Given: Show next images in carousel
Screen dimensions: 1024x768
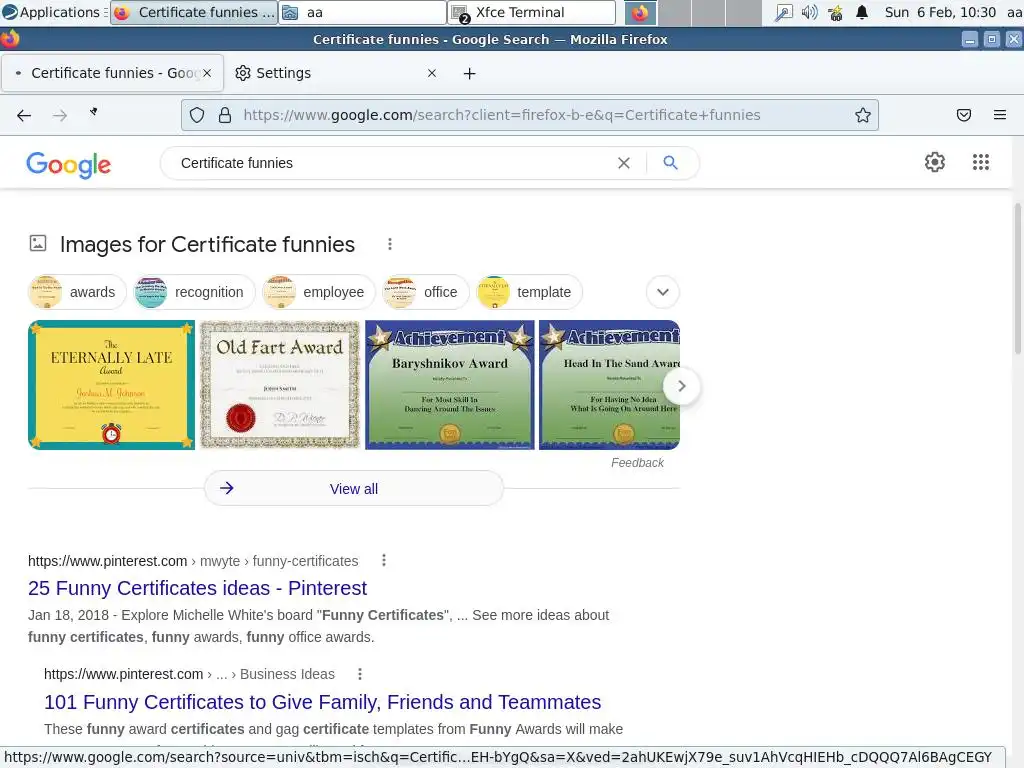Looking at the screenshot, I should (x=681, y=386).
